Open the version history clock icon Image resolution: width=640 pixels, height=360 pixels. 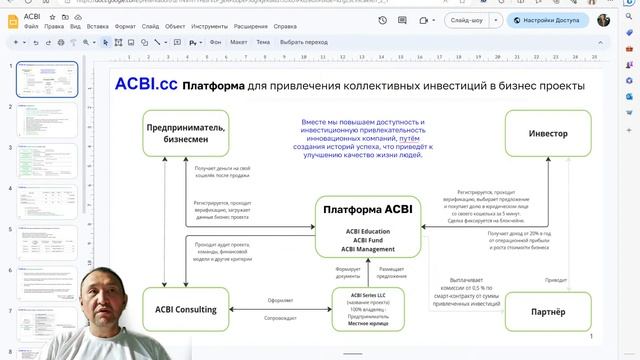382,20
